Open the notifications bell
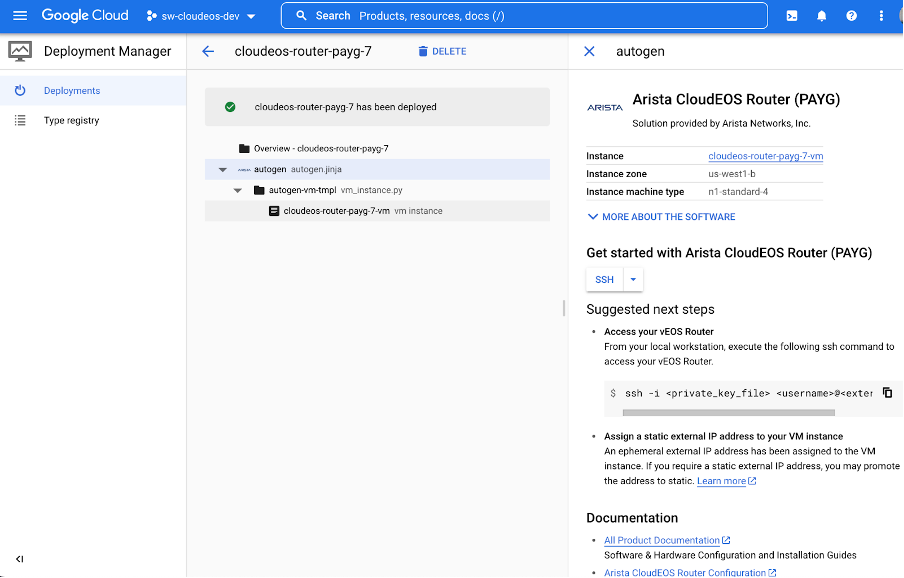904x578 pixels. 822,16
